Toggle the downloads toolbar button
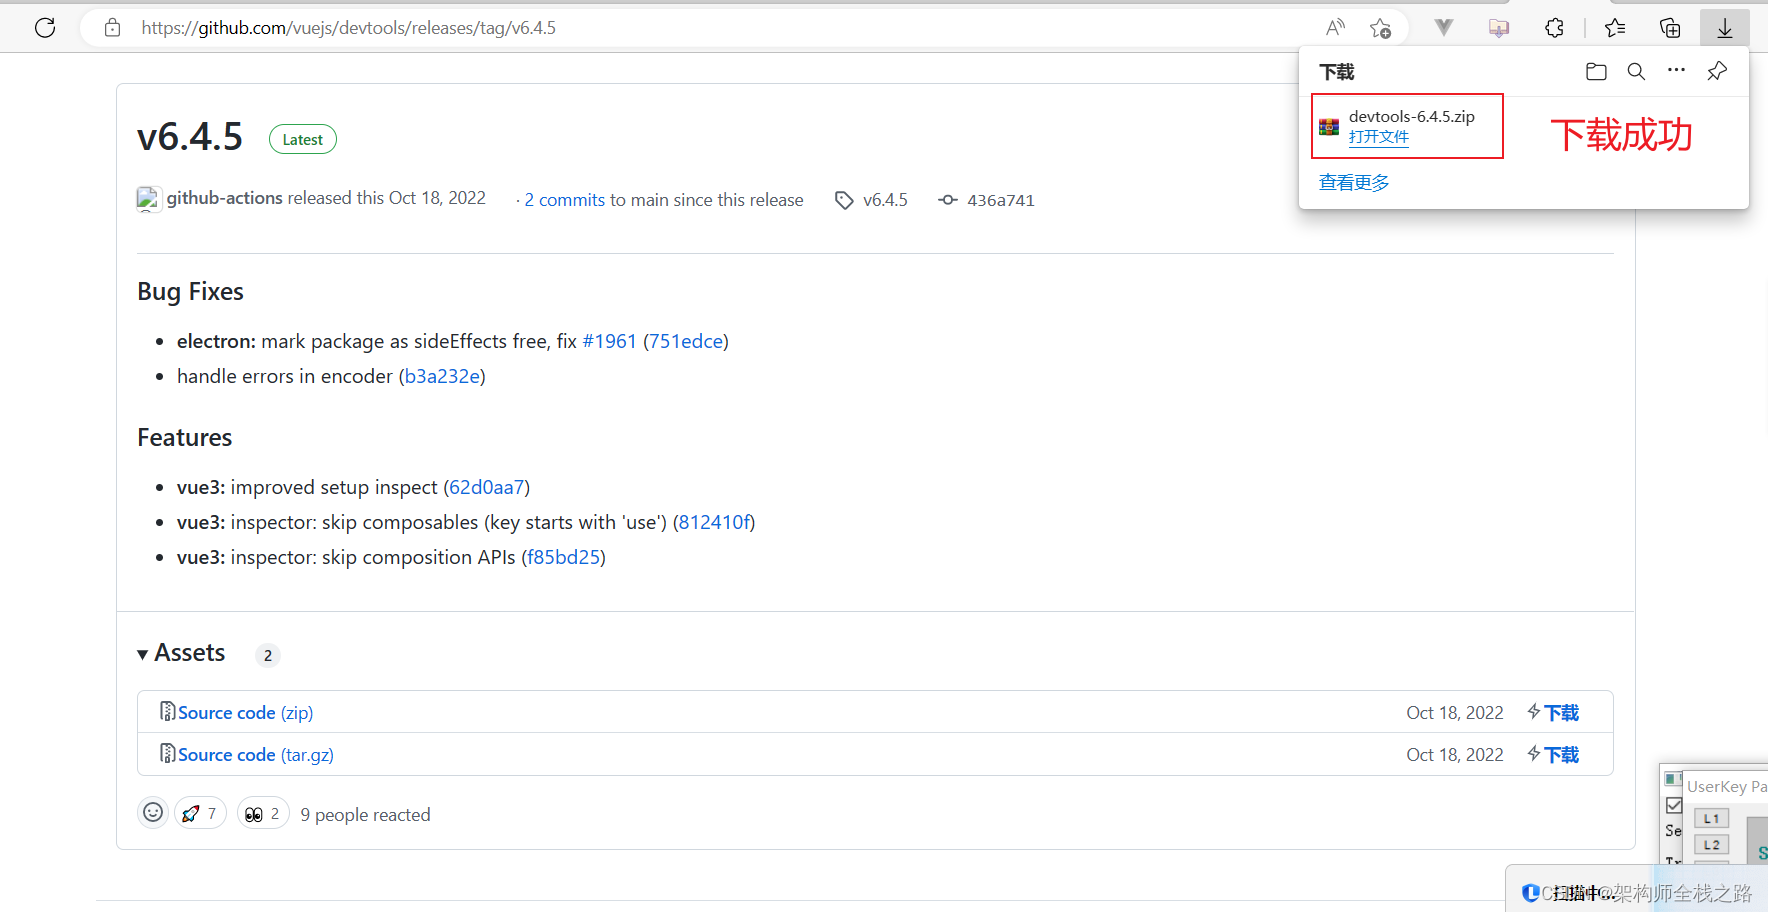This screenshot has width=1768, height=912. click(x=1725, y=28)
